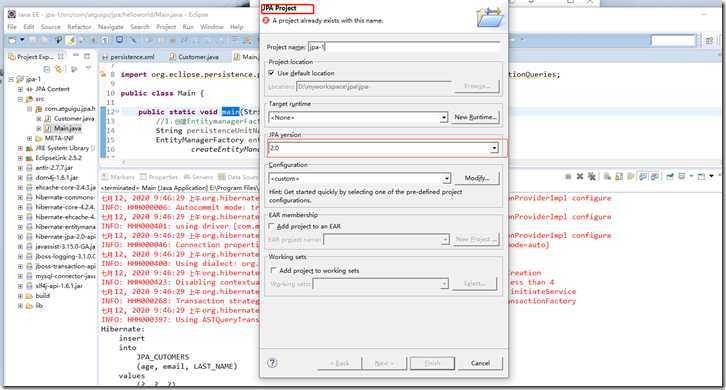Click the Project name input field

pyautogui.click(x=404, y=47)
